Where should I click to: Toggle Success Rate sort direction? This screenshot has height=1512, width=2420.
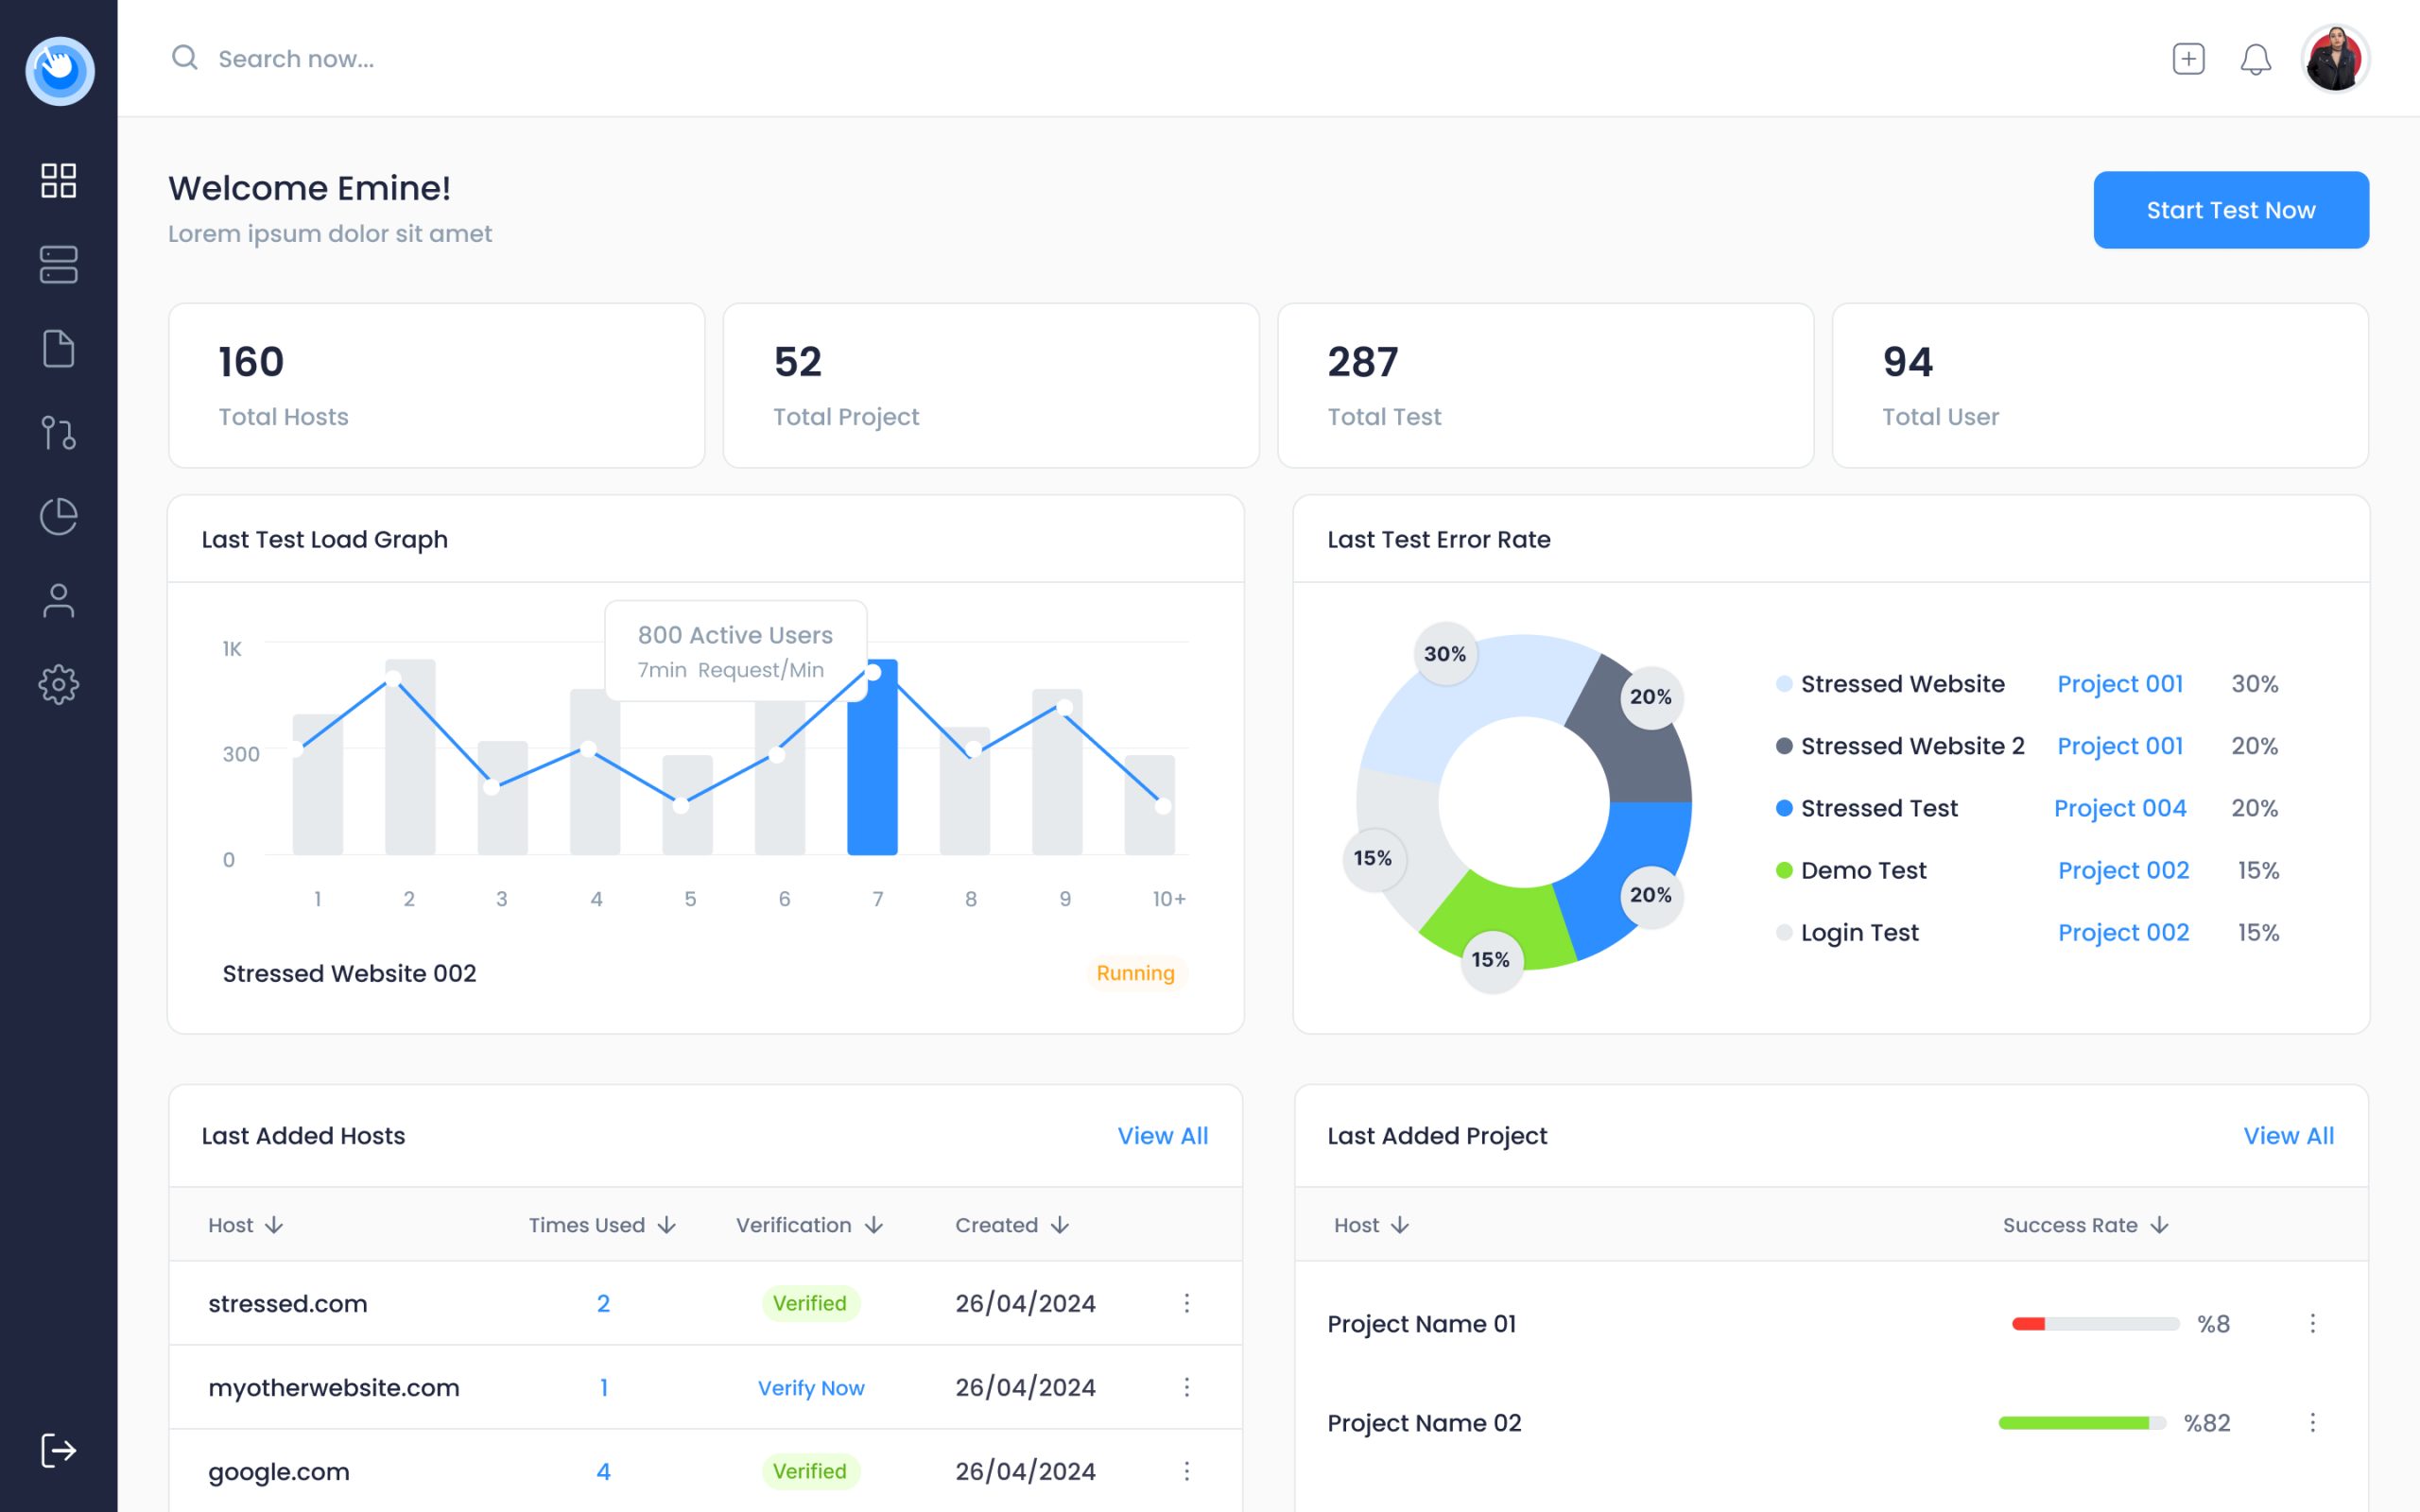click(2160, 1224)
